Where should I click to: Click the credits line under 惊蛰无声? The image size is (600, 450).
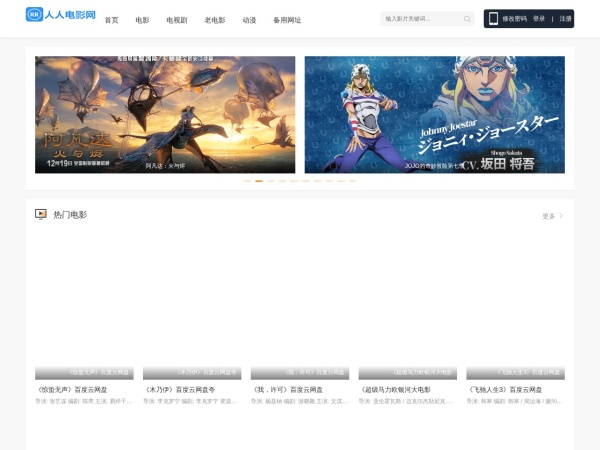coord(84,401)
